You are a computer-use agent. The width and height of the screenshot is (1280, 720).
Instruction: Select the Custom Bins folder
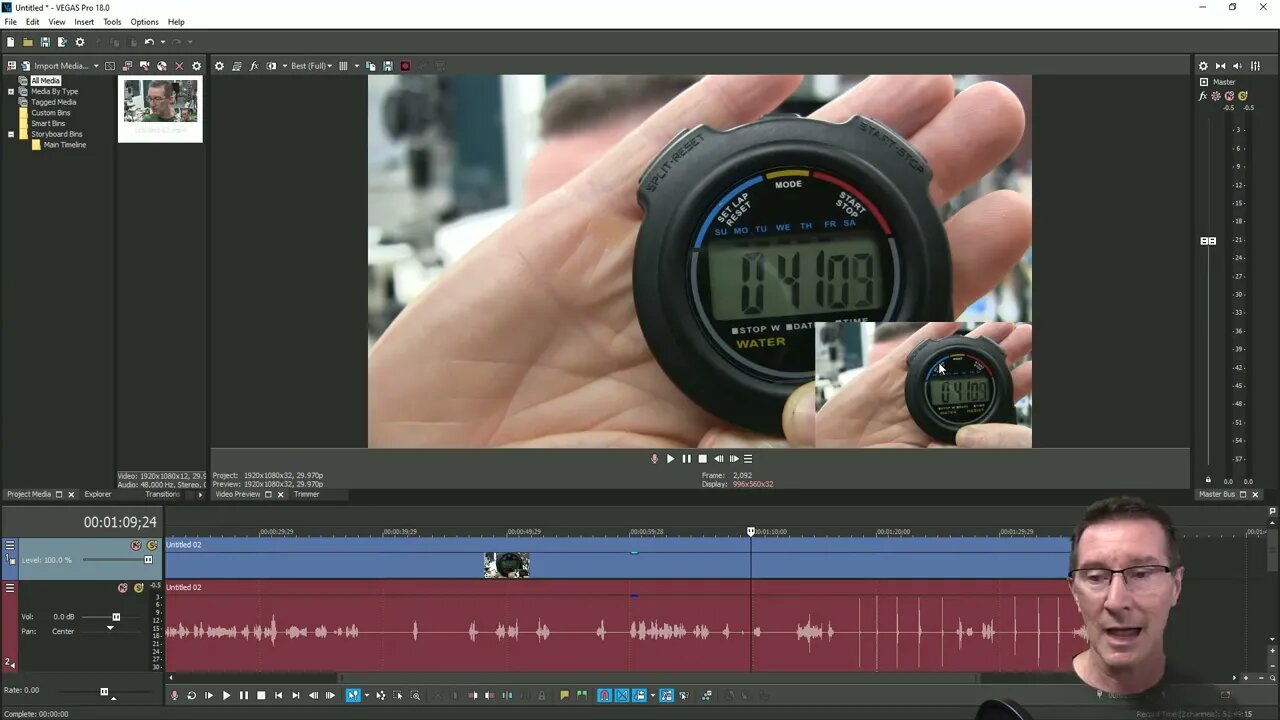pos(50,113)
